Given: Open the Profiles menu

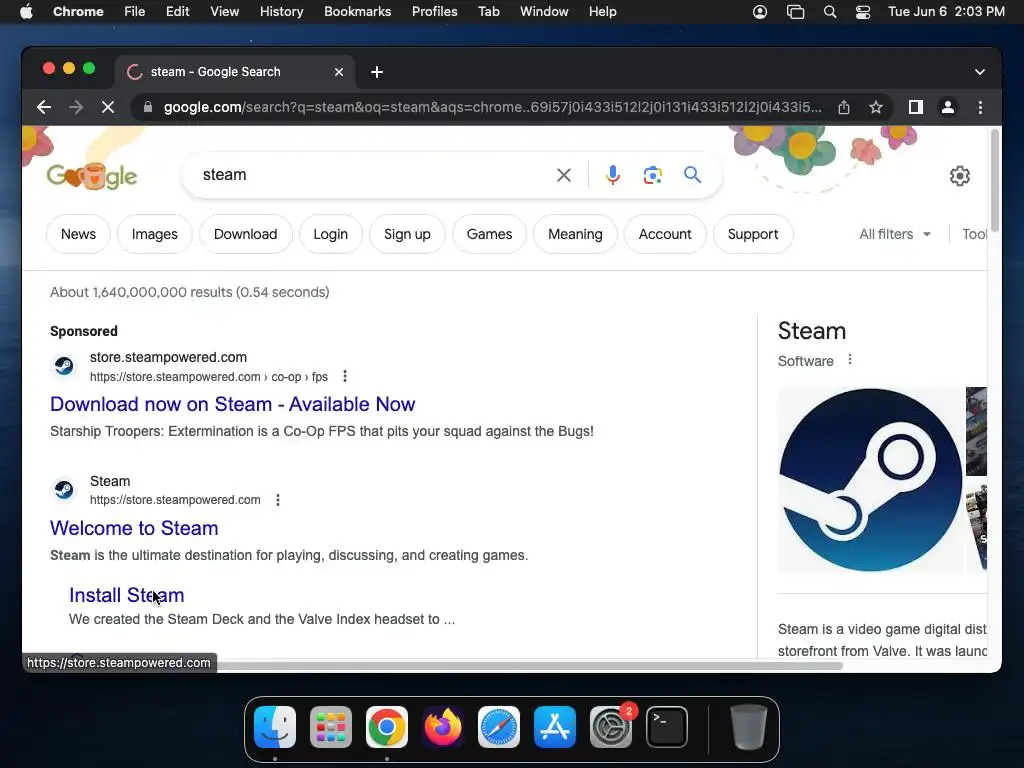Looking at the screenshot, I should (x=434, y=12).
